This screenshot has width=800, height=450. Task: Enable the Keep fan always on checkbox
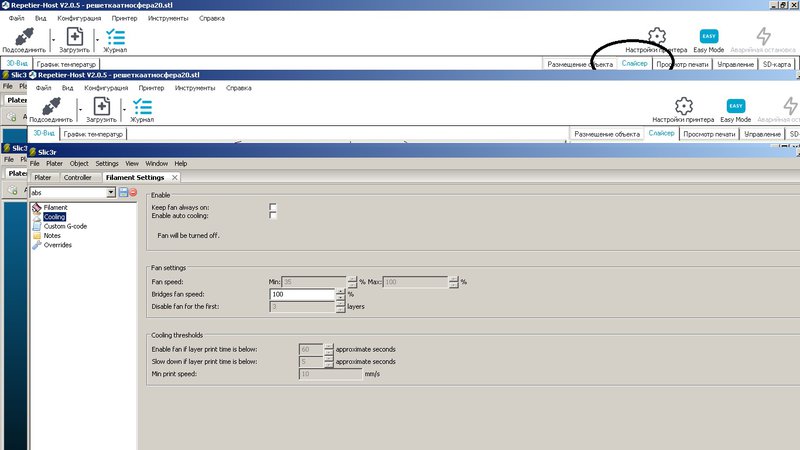click(x=273, y=206)
